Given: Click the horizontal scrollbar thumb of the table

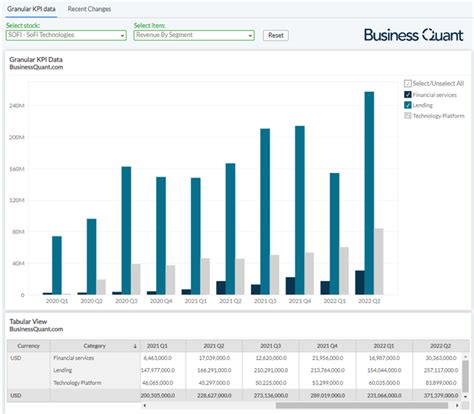Looking at the screenshot, I should click(362, 406).
